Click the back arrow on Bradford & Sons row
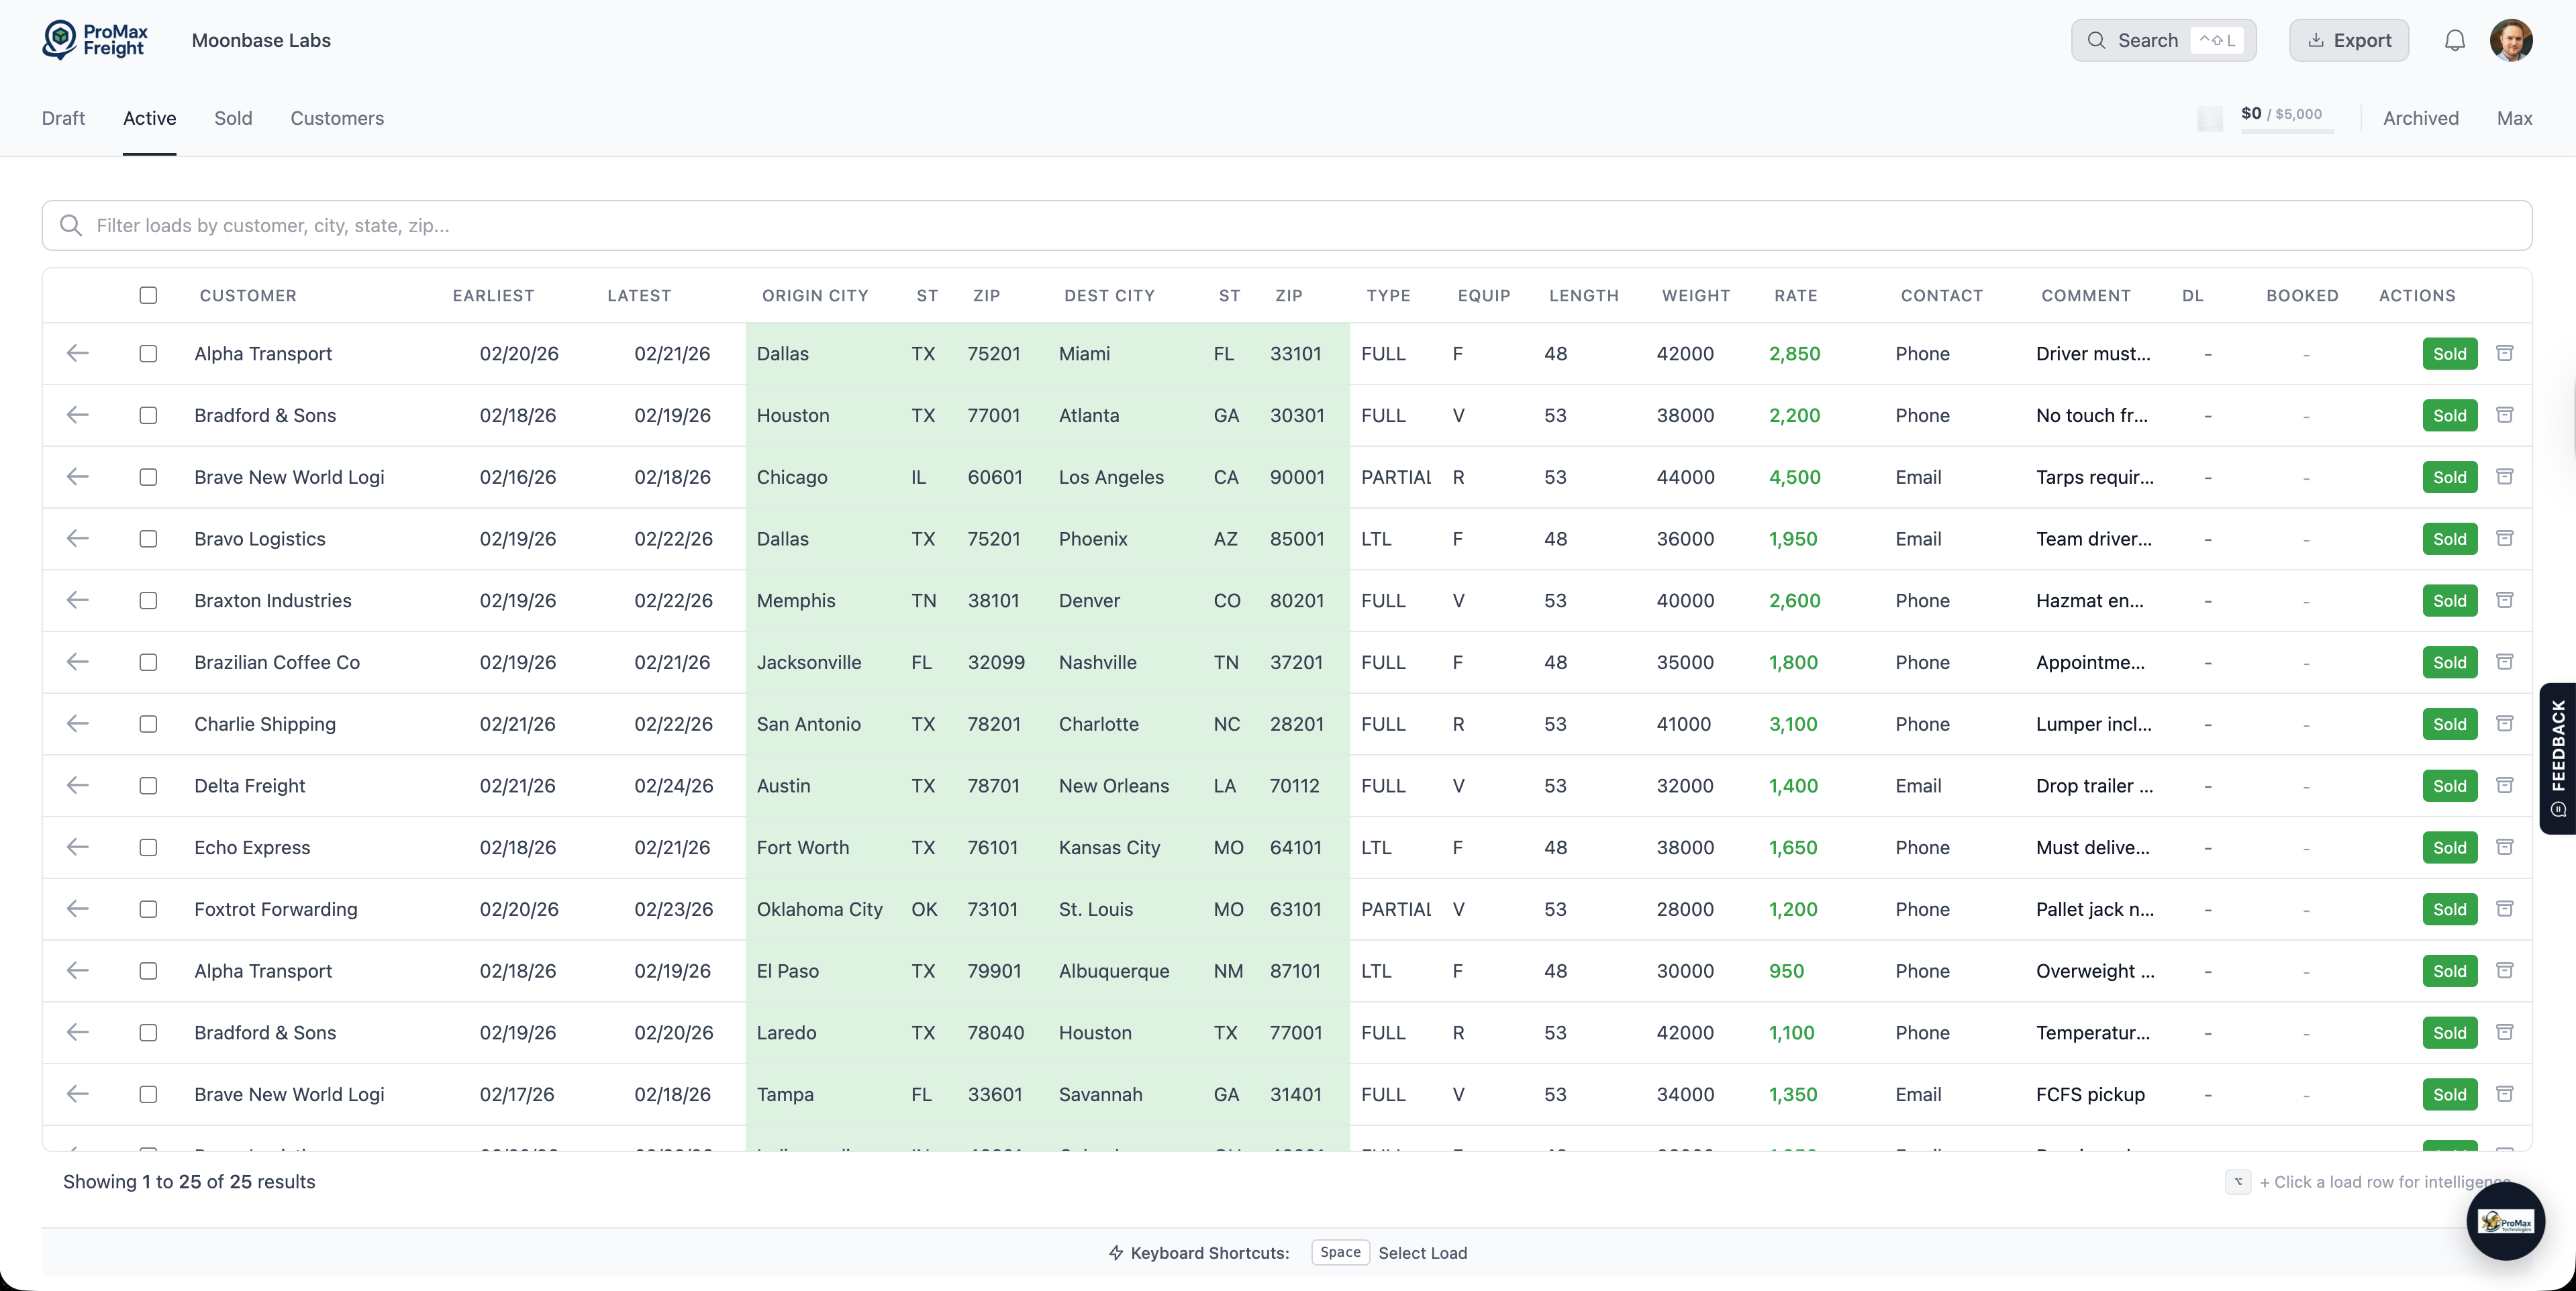This screenshot has height=1291, width=2576. tap(77, 415)
